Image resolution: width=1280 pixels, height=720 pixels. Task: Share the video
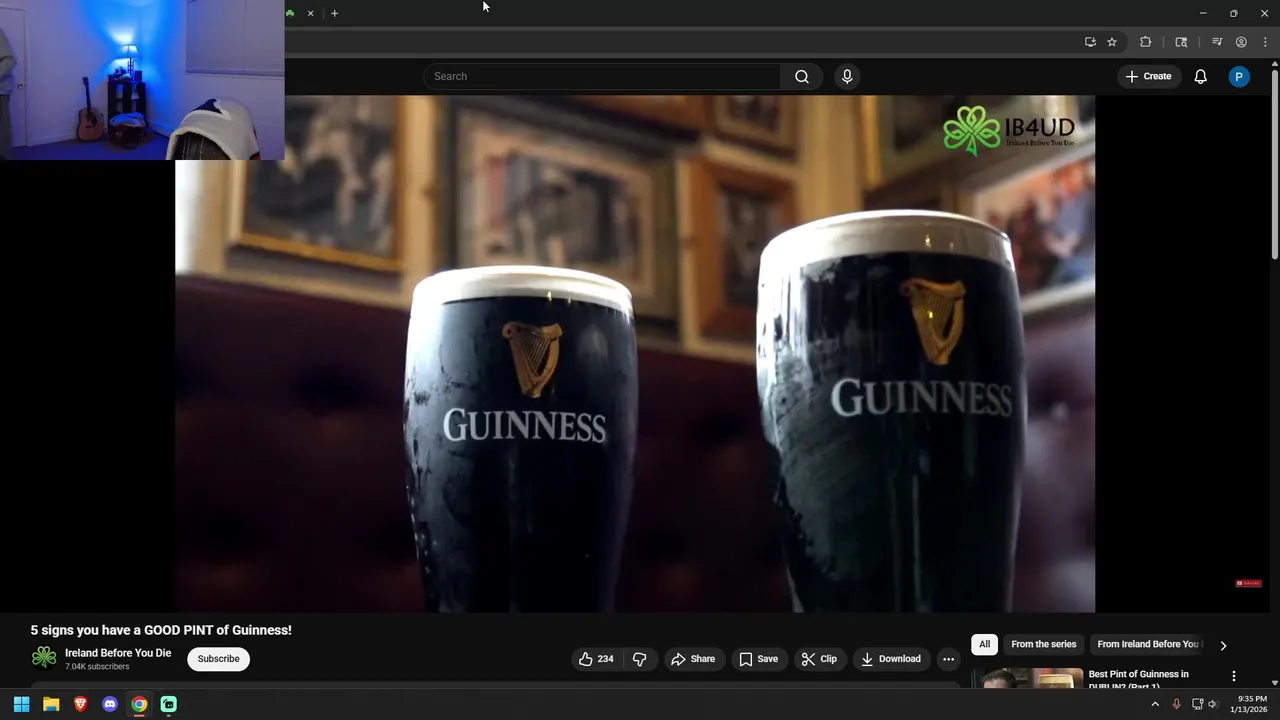pos(693,659)
